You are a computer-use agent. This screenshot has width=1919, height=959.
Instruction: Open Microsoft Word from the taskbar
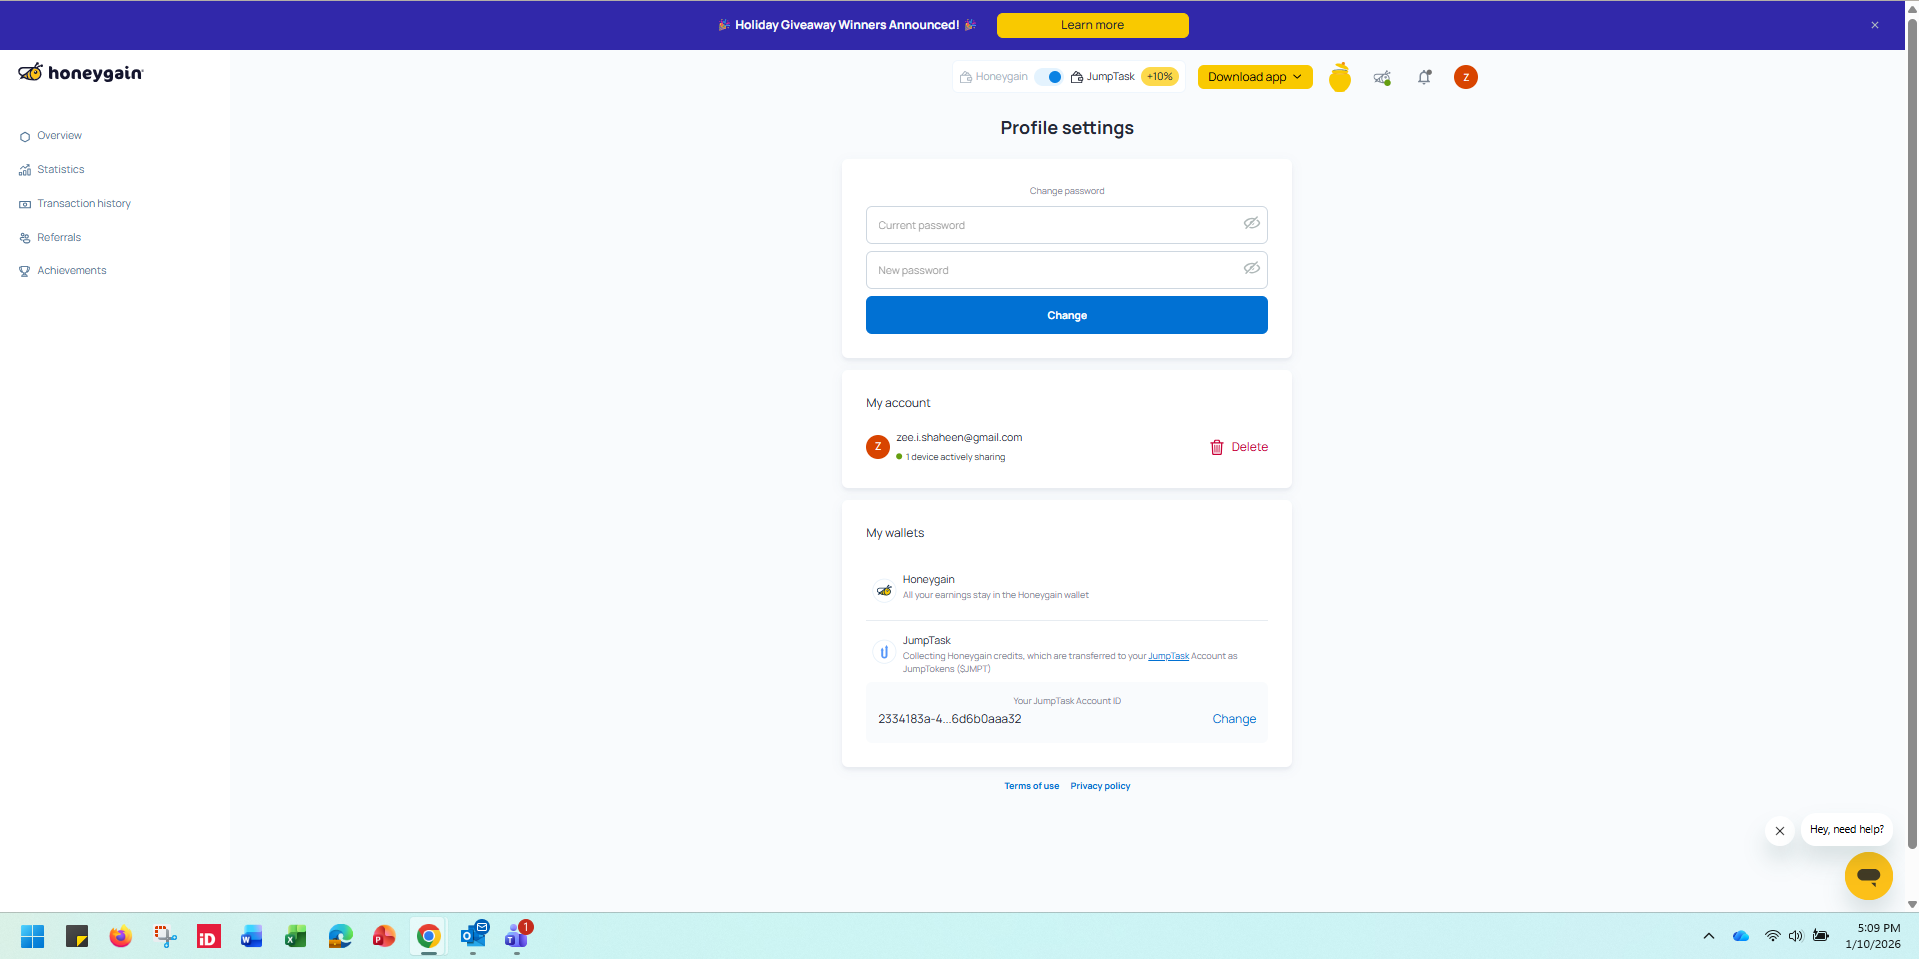point(252,937)
